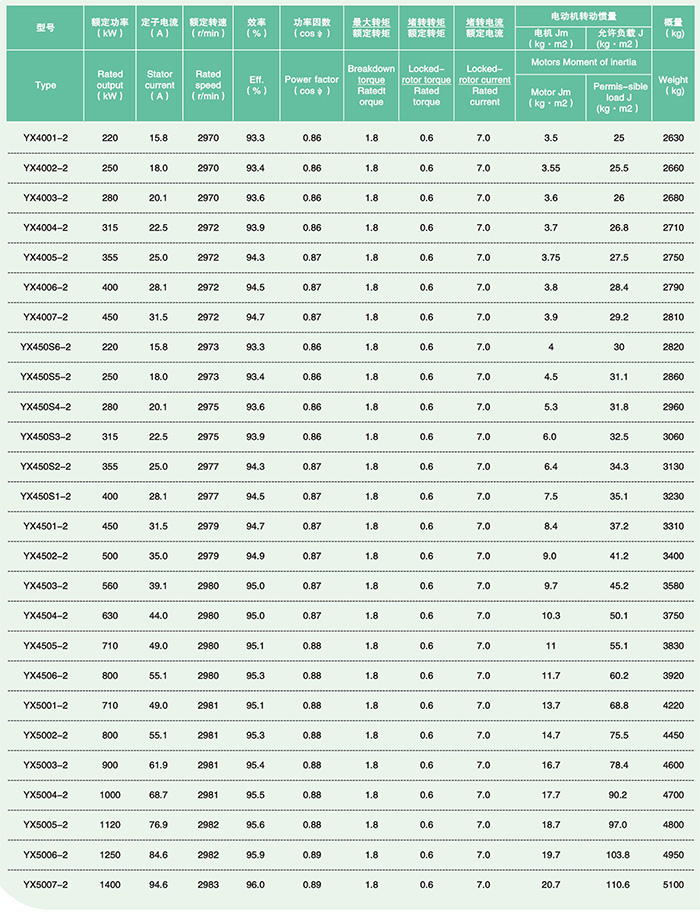Click the weight value 2630

[673, 138]
